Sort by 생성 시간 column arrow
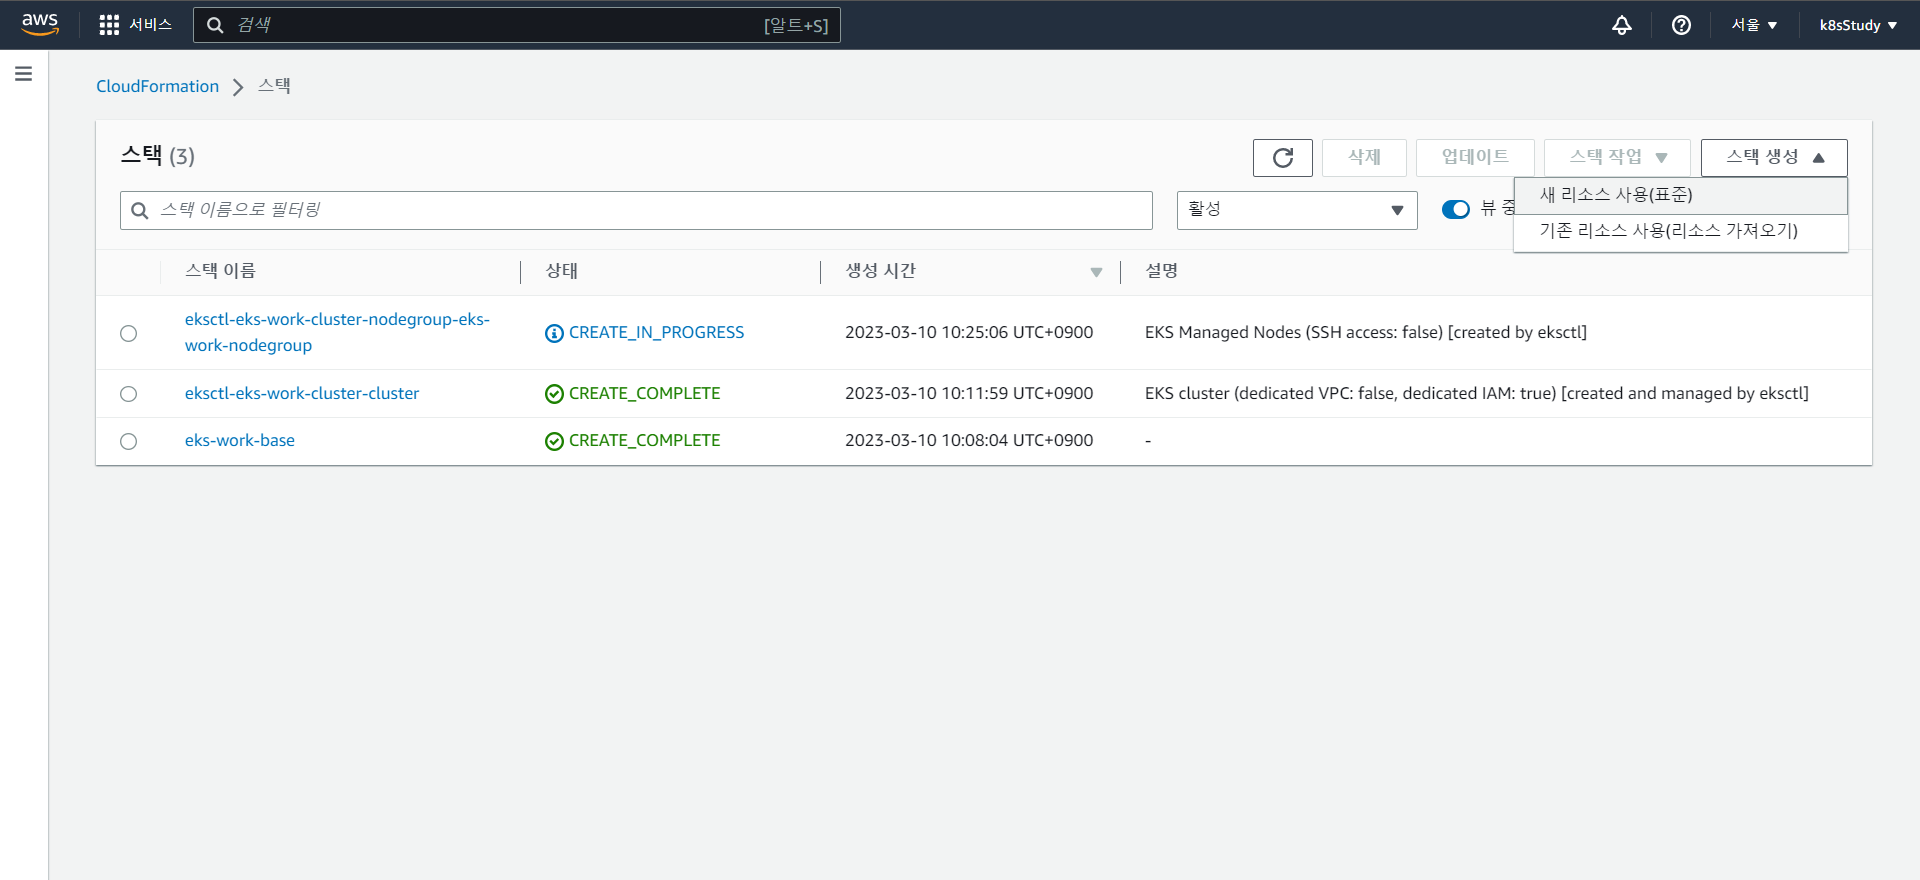Viewport: 1920px width, 880px height. coord(1096,272)
